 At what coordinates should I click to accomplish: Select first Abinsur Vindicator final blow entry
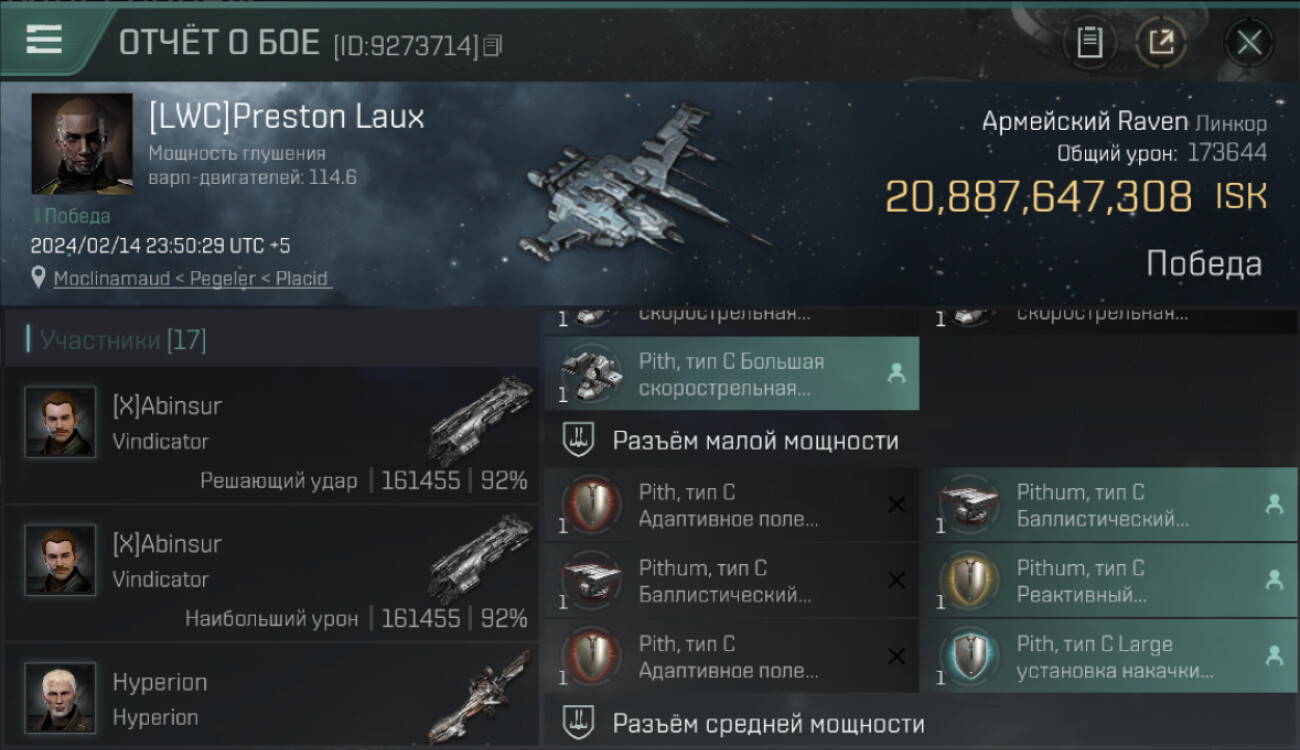pyautogui.click(x=272, y=436)
